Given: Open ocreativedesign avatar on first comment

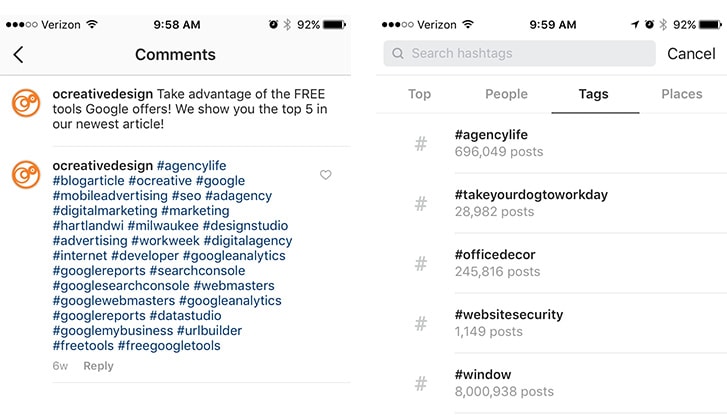Looking at the screenshot, I should pos(26,102).
